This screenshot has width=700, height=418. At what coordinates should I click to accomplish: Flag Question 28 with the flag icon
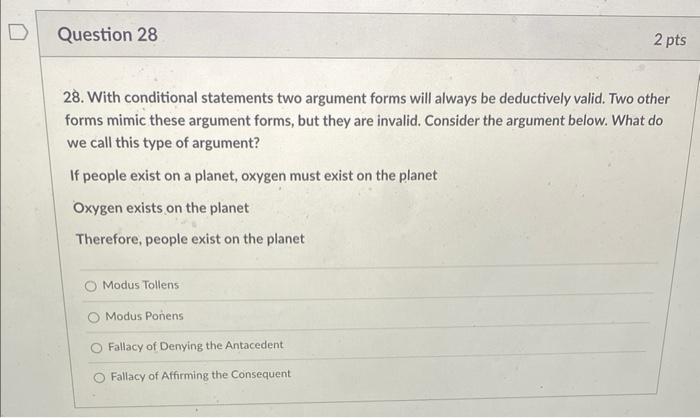tap(18, 33)
